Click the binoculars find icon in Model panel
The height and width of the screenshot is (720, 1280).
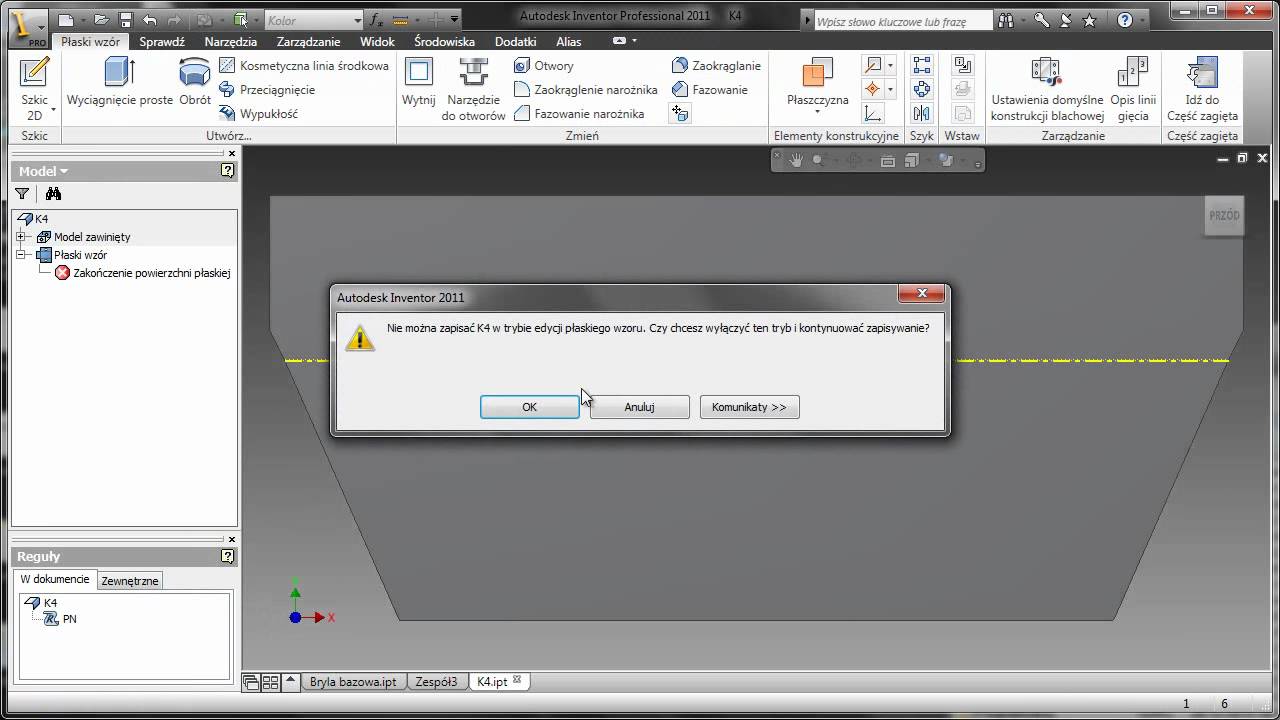[x=53, y=194]
